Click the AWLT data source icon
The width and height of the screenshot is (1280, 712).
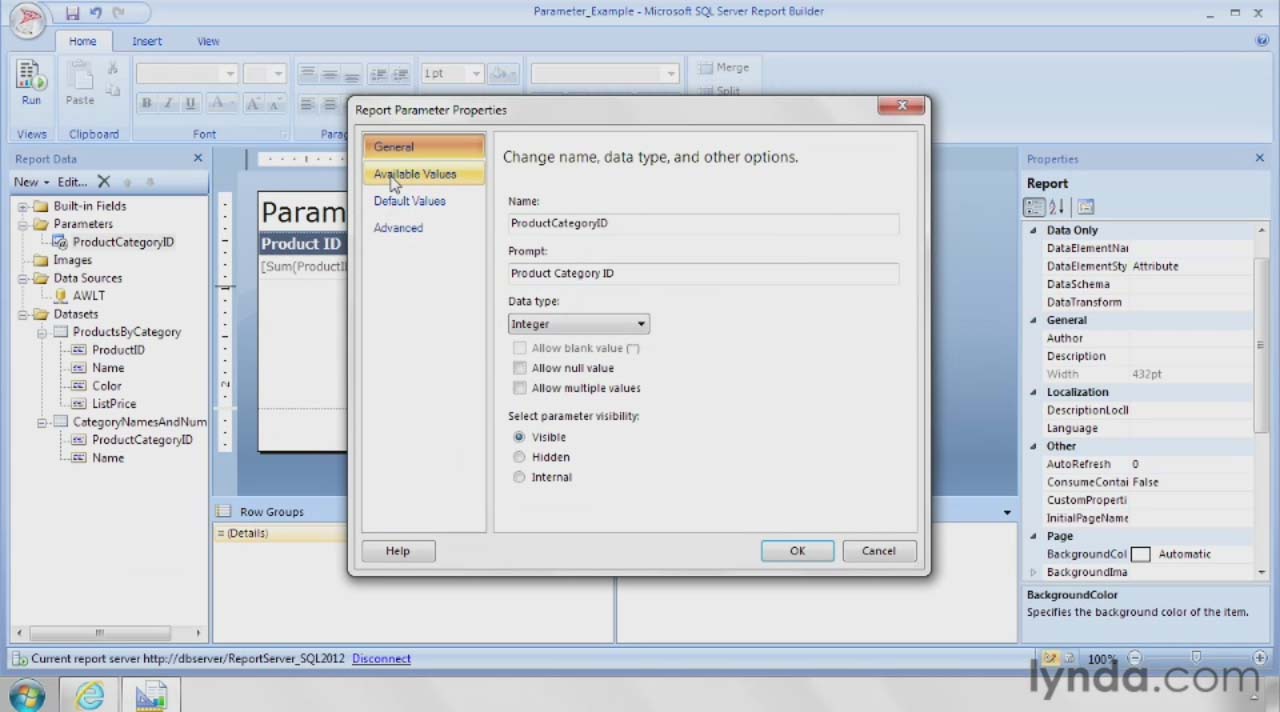60,296
